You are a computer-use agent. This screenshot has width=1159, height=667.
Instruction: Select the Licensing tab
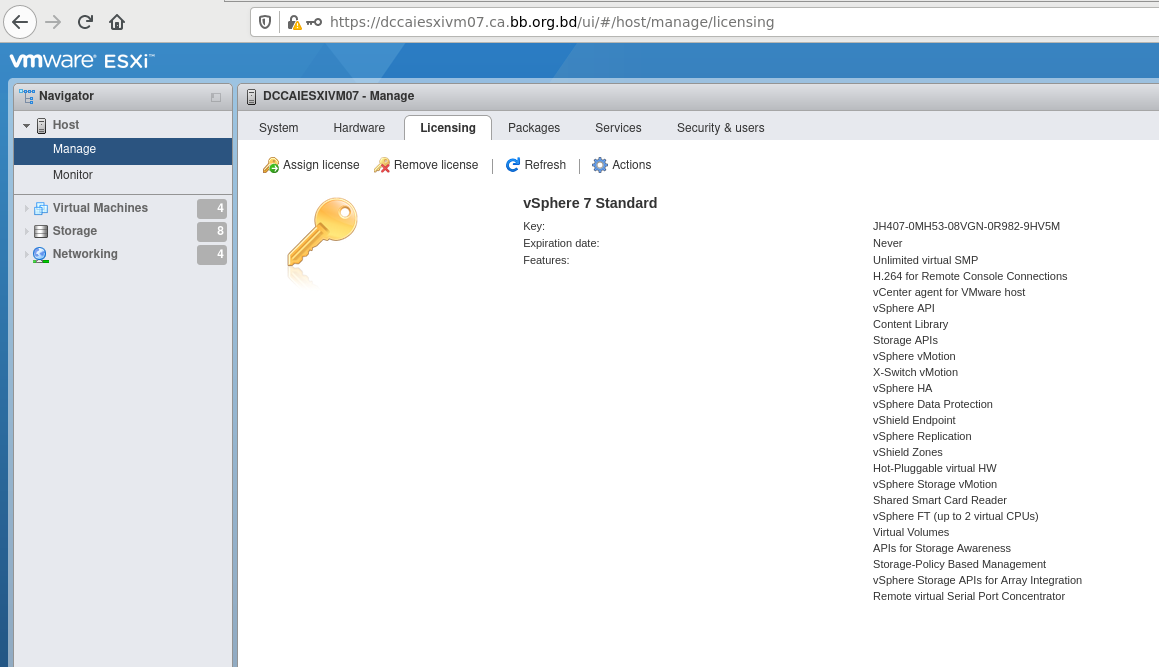click(x=448, y=128)
